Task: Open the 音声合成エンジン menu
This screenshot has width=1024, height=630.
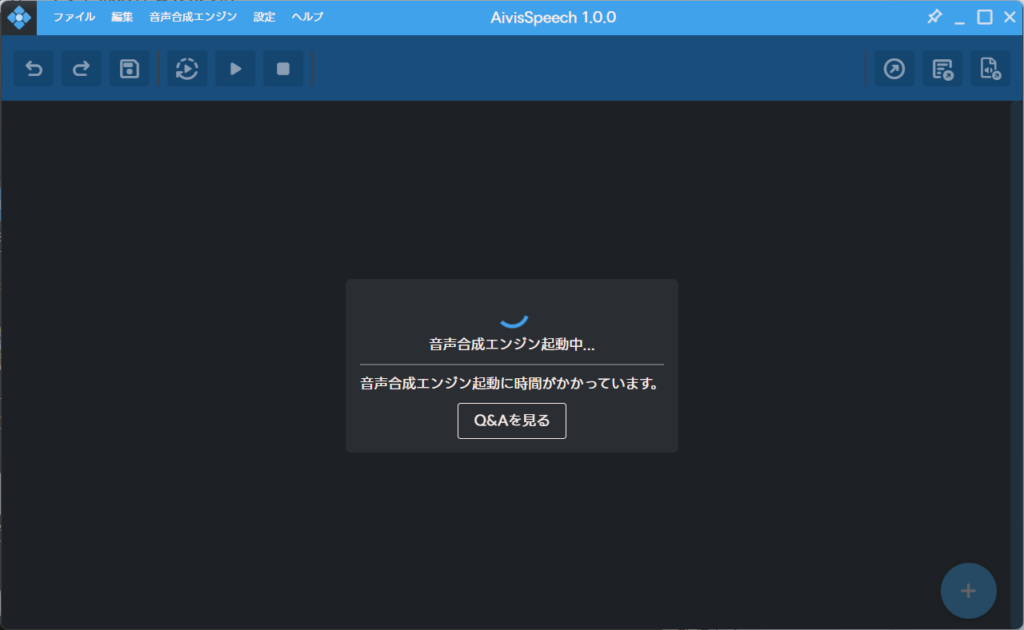Action: pyautogui.click(x=193, y=17)
